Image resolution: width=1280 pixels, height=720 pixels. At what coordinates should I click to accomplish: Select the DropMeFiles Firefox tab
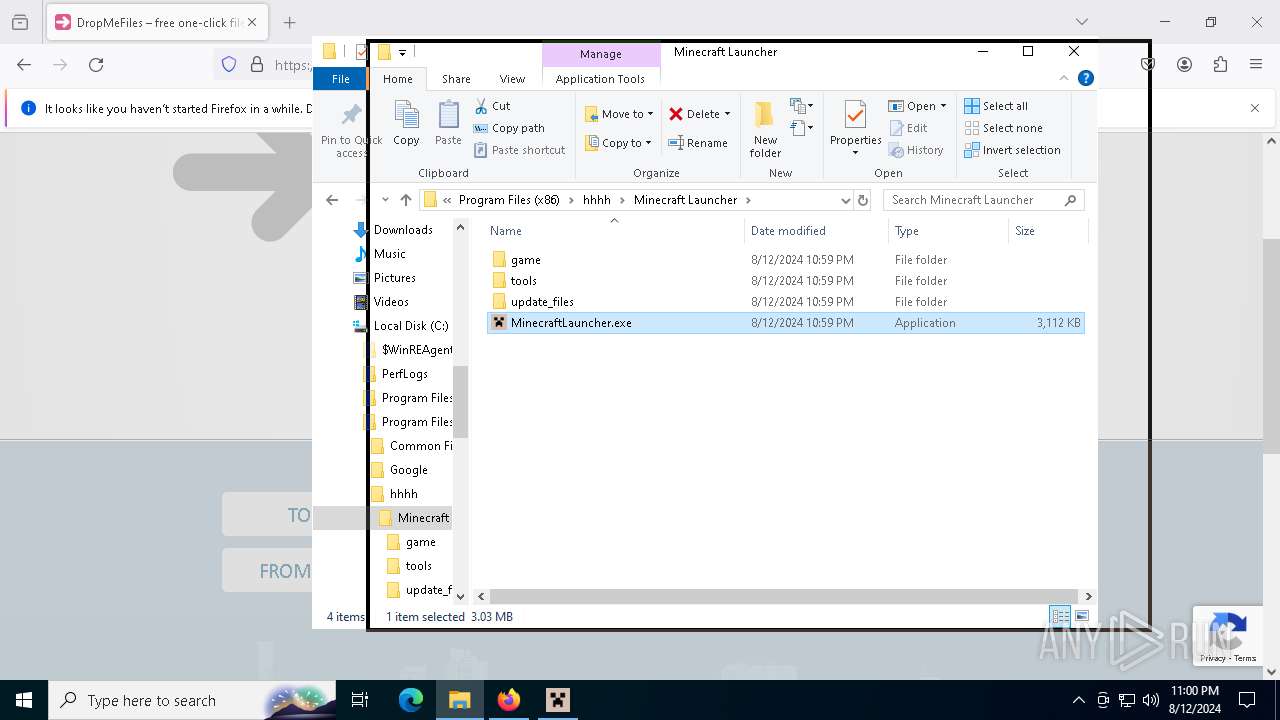point(157,22)
